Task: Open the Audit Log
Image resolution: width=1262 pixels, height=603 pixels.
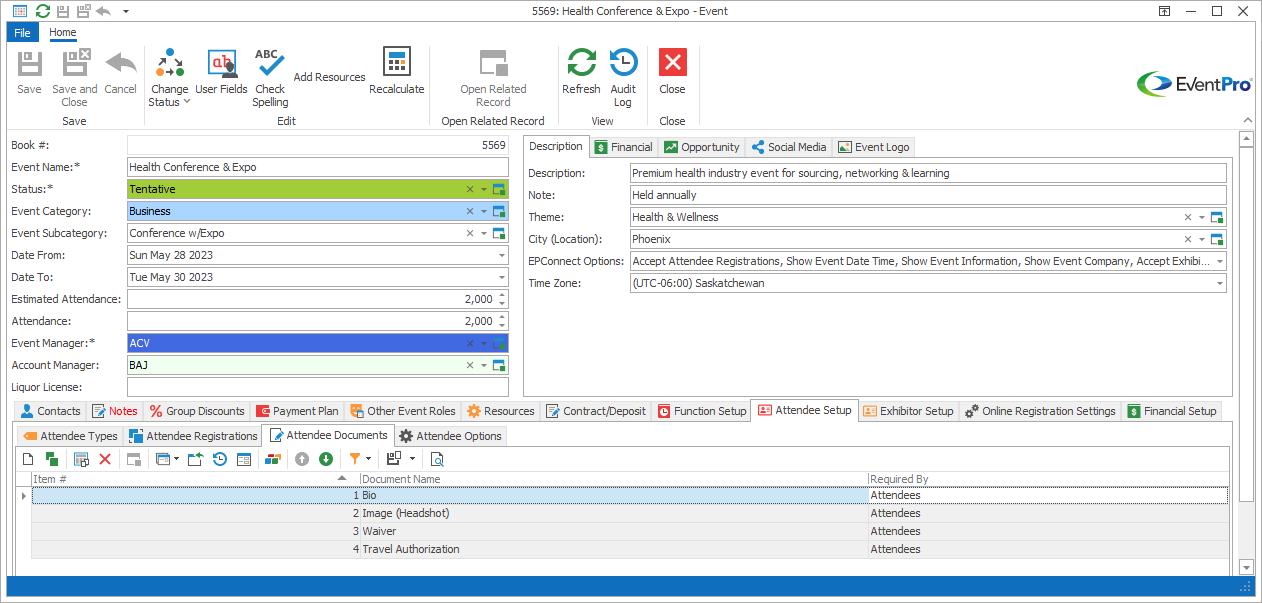Action: pos(623,78)
